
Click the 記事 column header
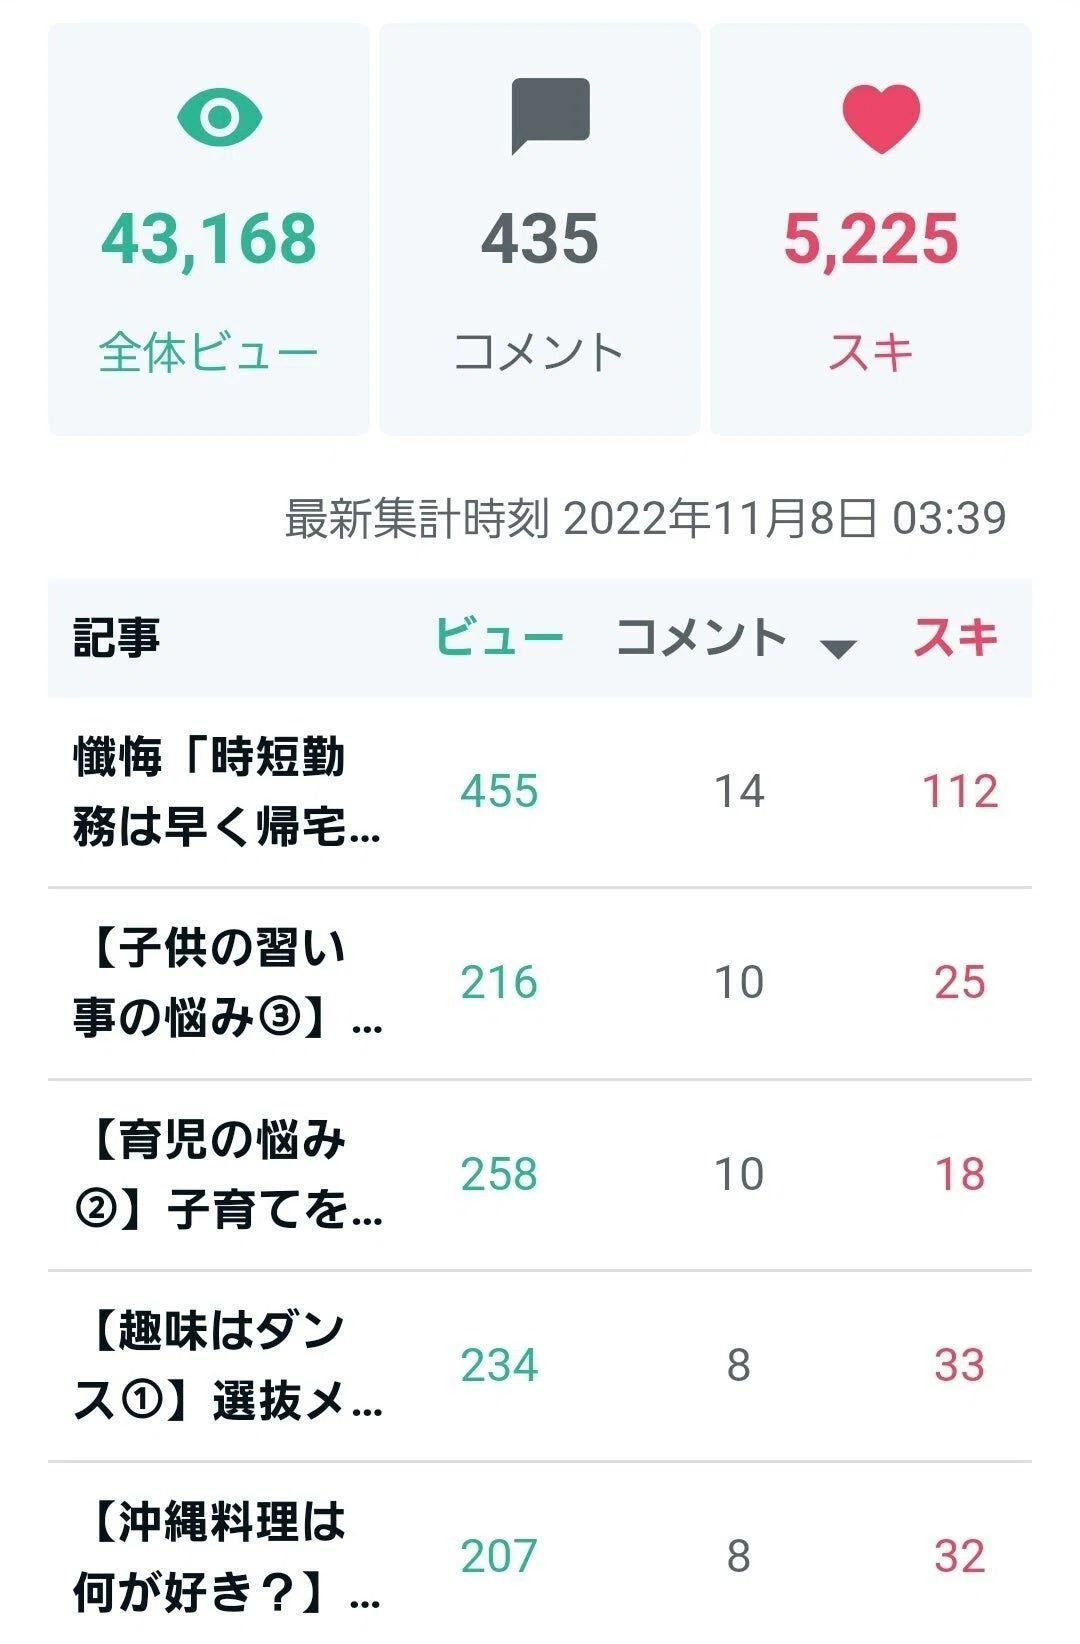pos(116,637)
